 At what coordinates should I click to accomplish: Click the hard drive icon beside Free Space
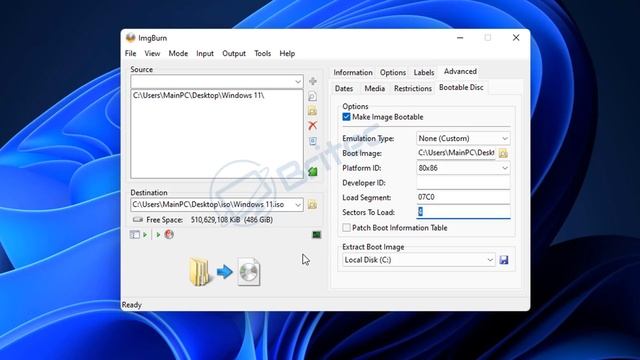[138, 220]
